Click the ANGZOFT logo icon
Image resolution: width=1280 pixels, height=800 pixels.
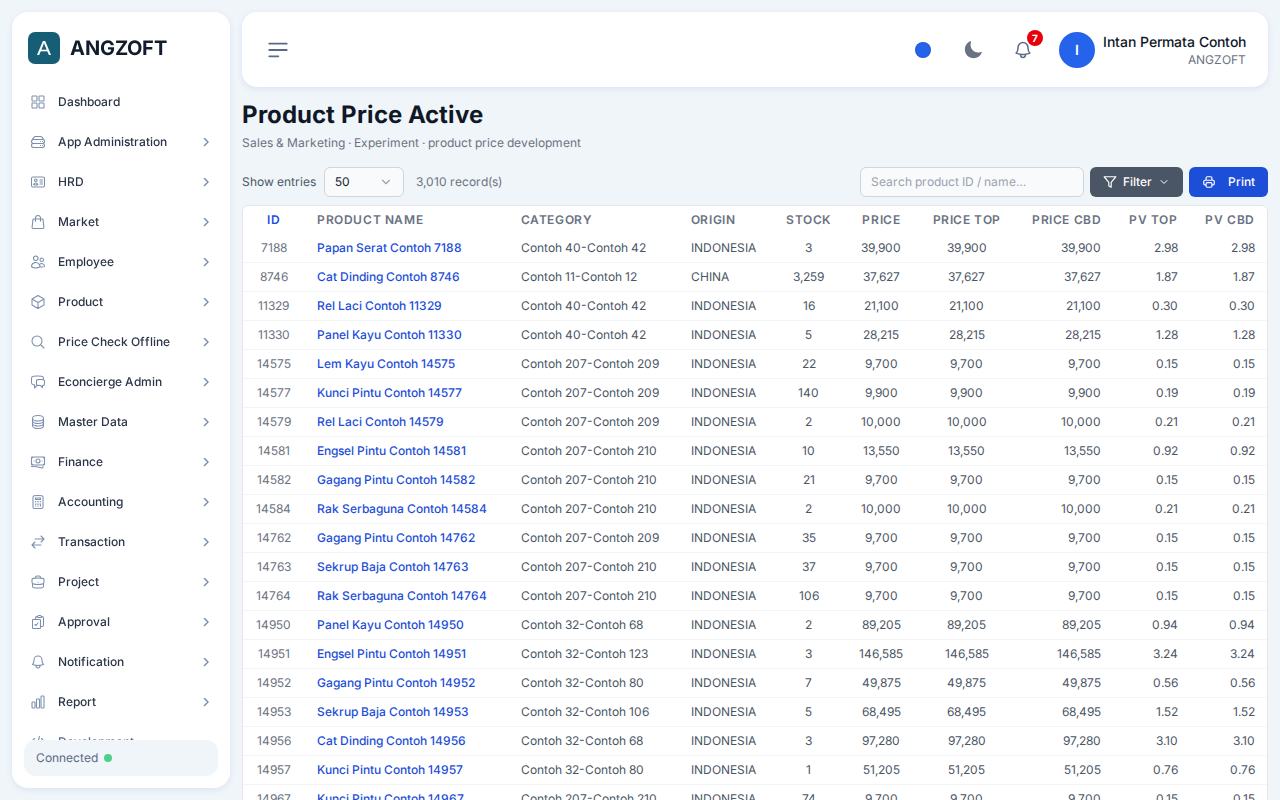(44, 48)
